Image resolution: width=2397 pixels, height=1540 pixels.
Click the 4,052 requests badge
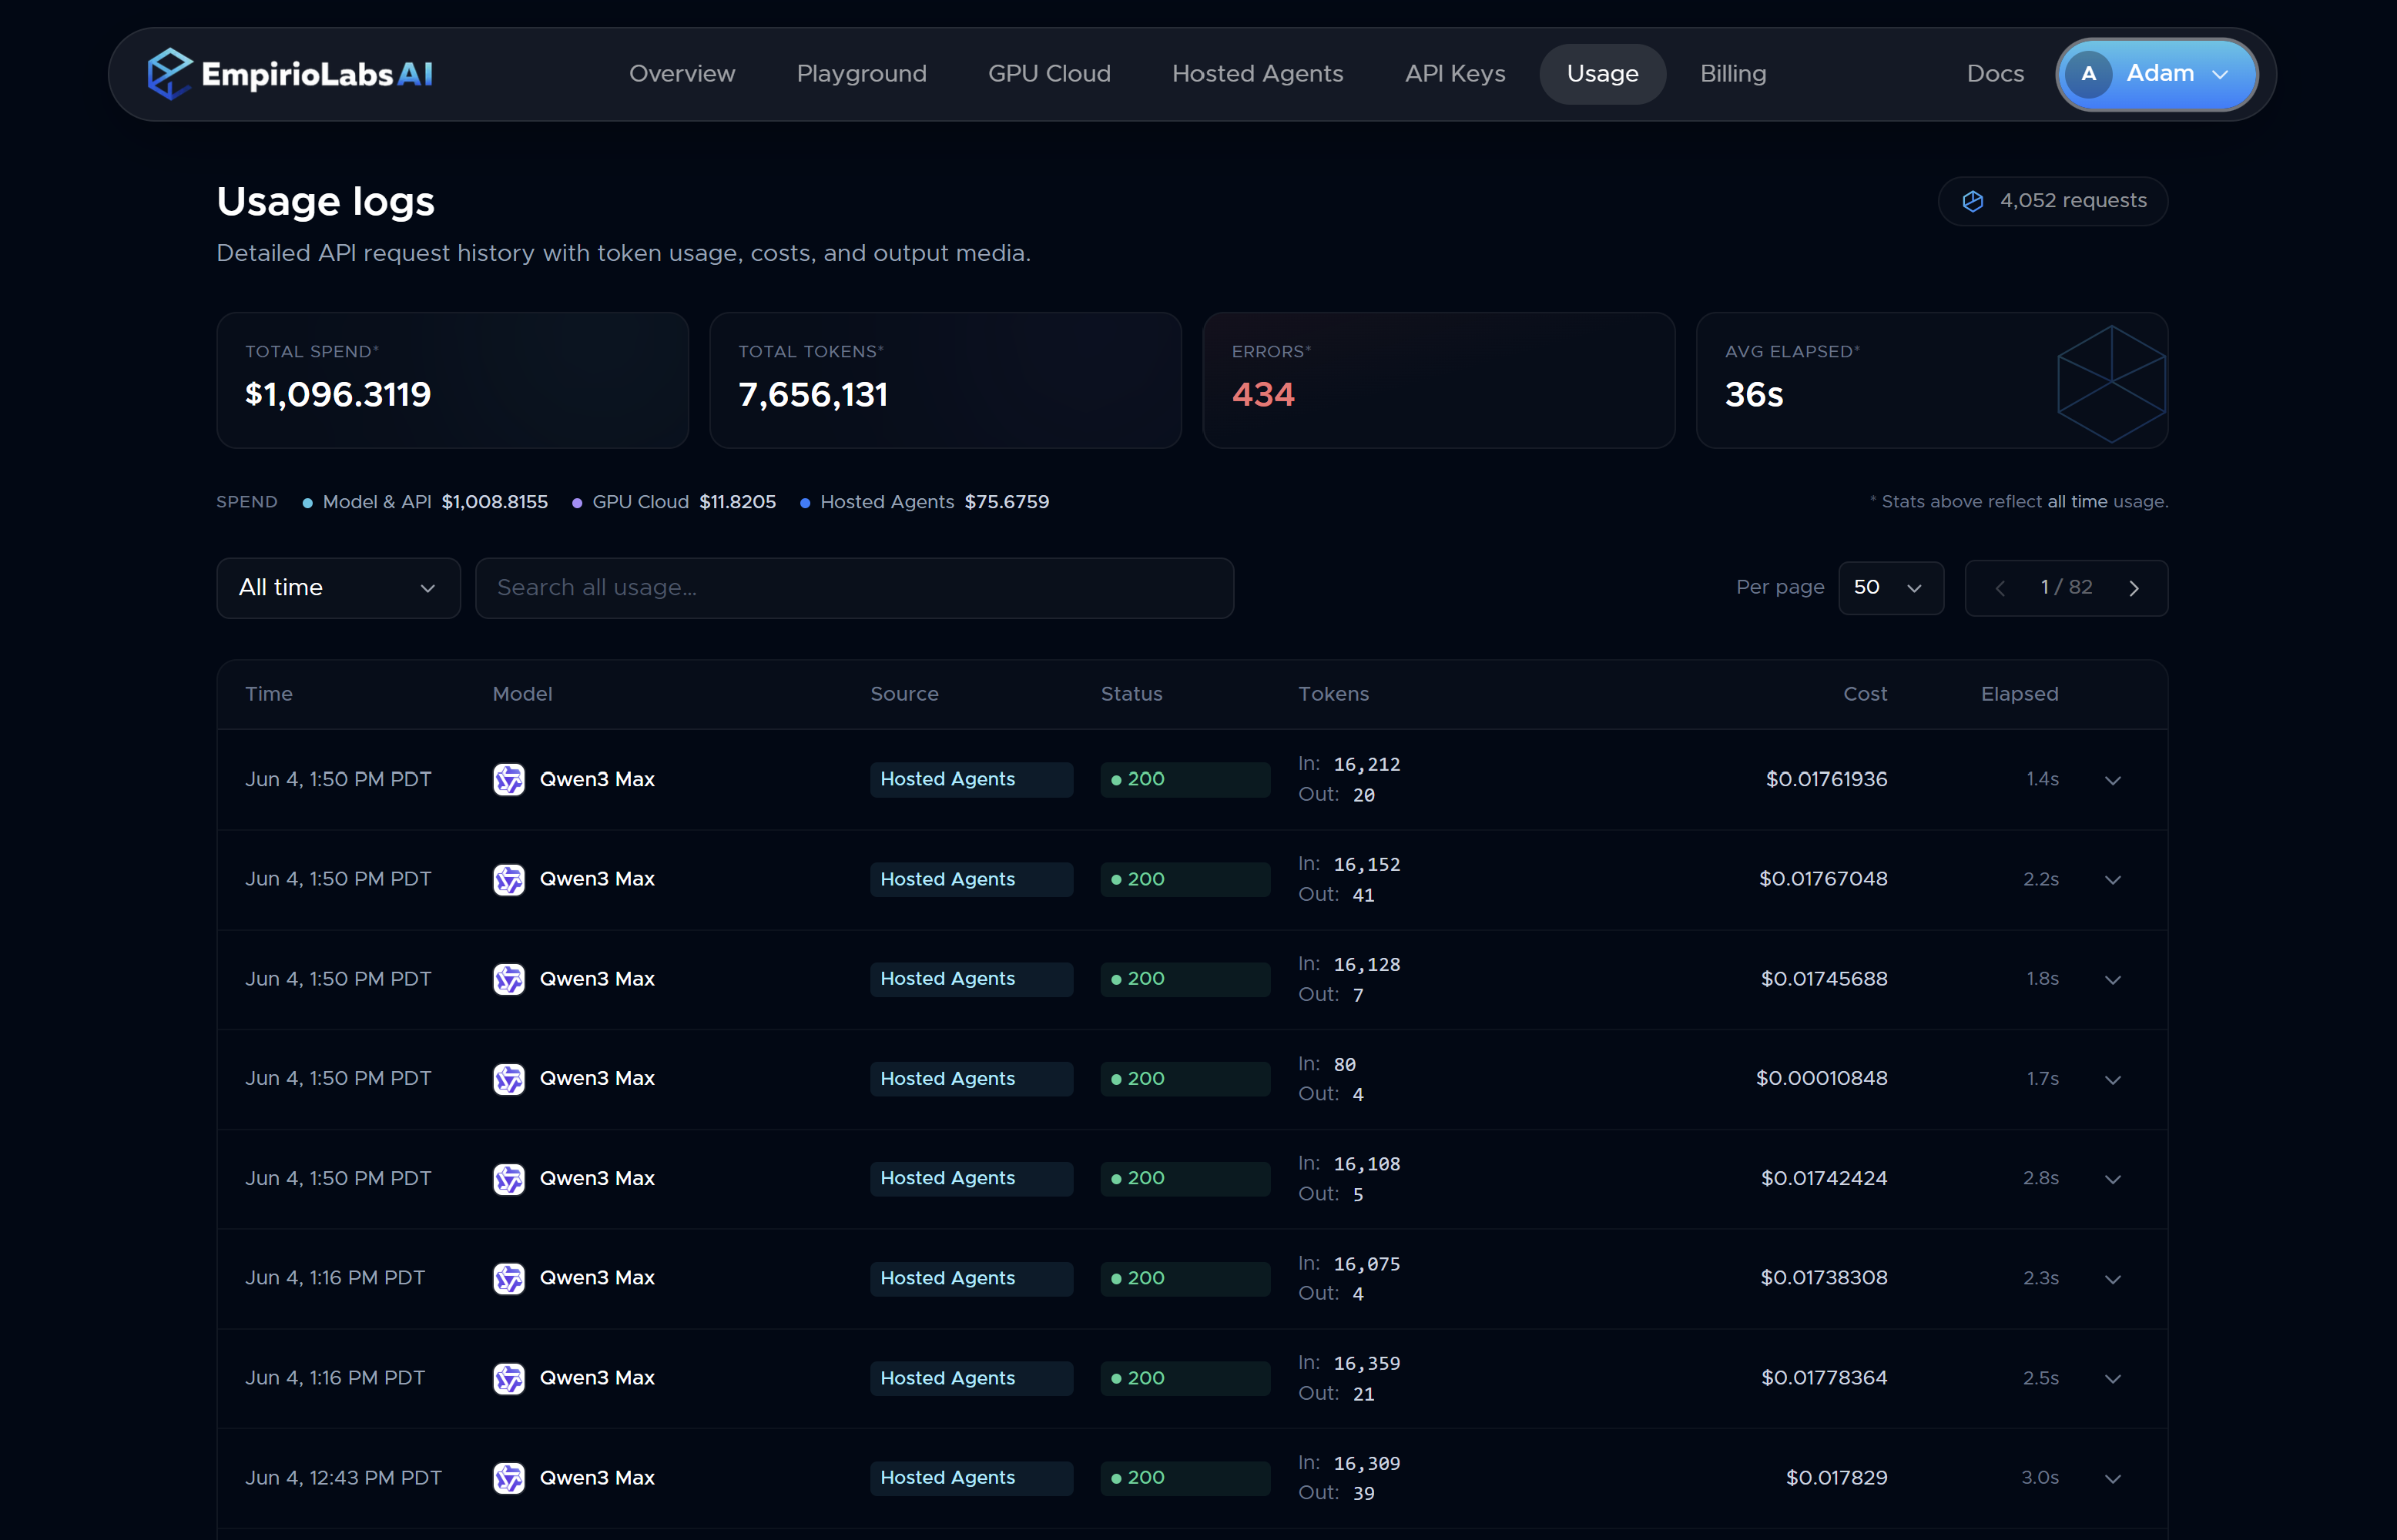coord(2052,201)
